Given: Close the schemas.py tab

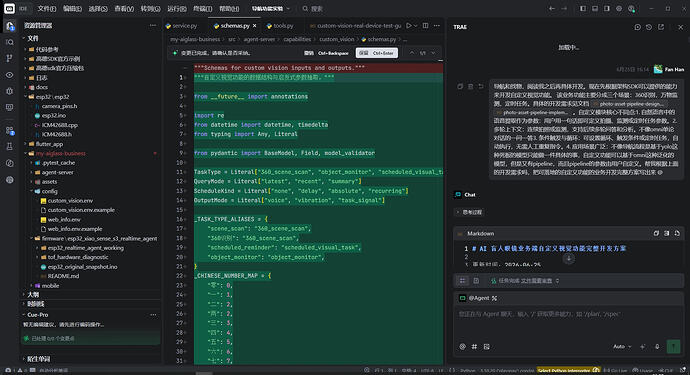Looking at the screenshot, I should point(254,26).
